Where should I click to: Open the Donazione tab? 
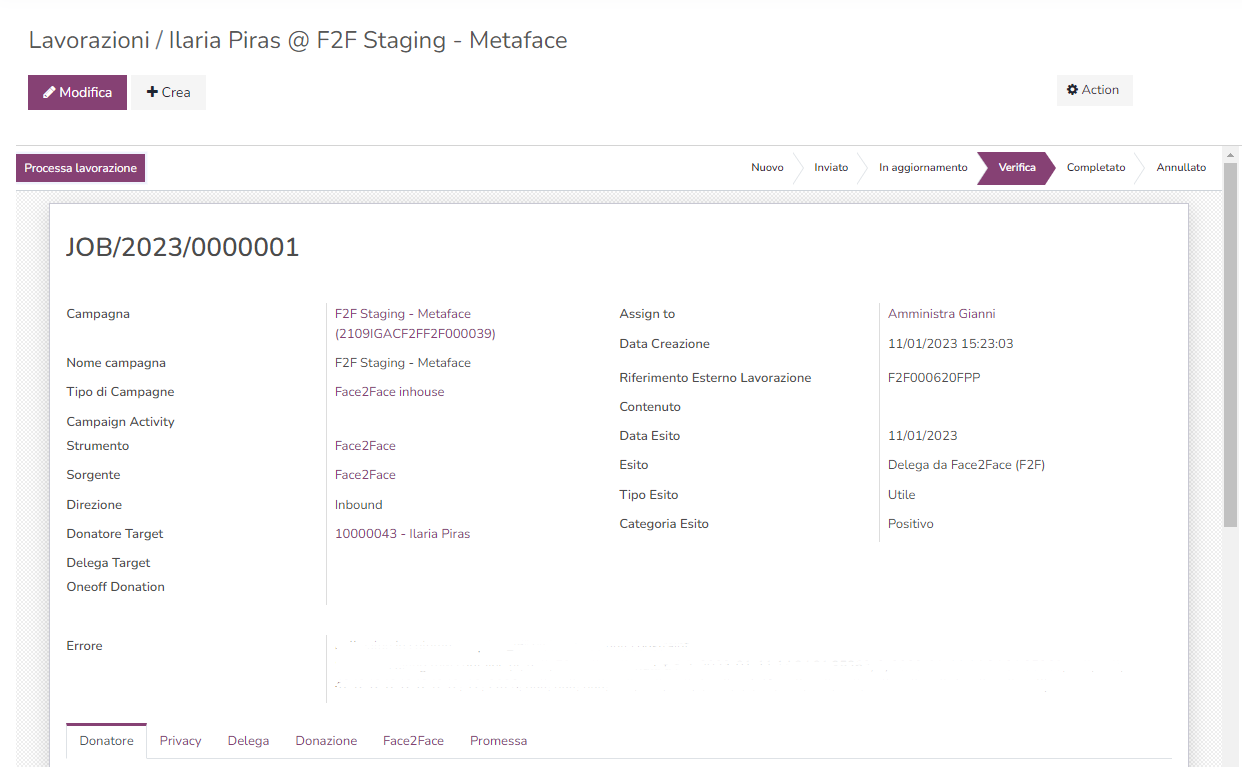point(326,741)
